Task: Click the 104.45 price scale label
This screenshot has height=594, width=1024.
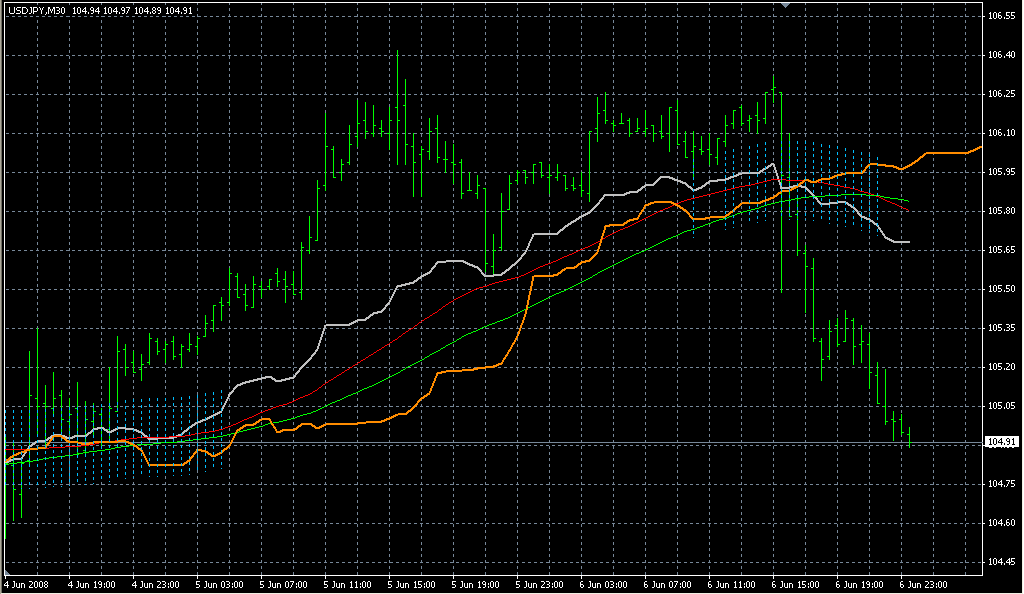Action: point(1001,561)
